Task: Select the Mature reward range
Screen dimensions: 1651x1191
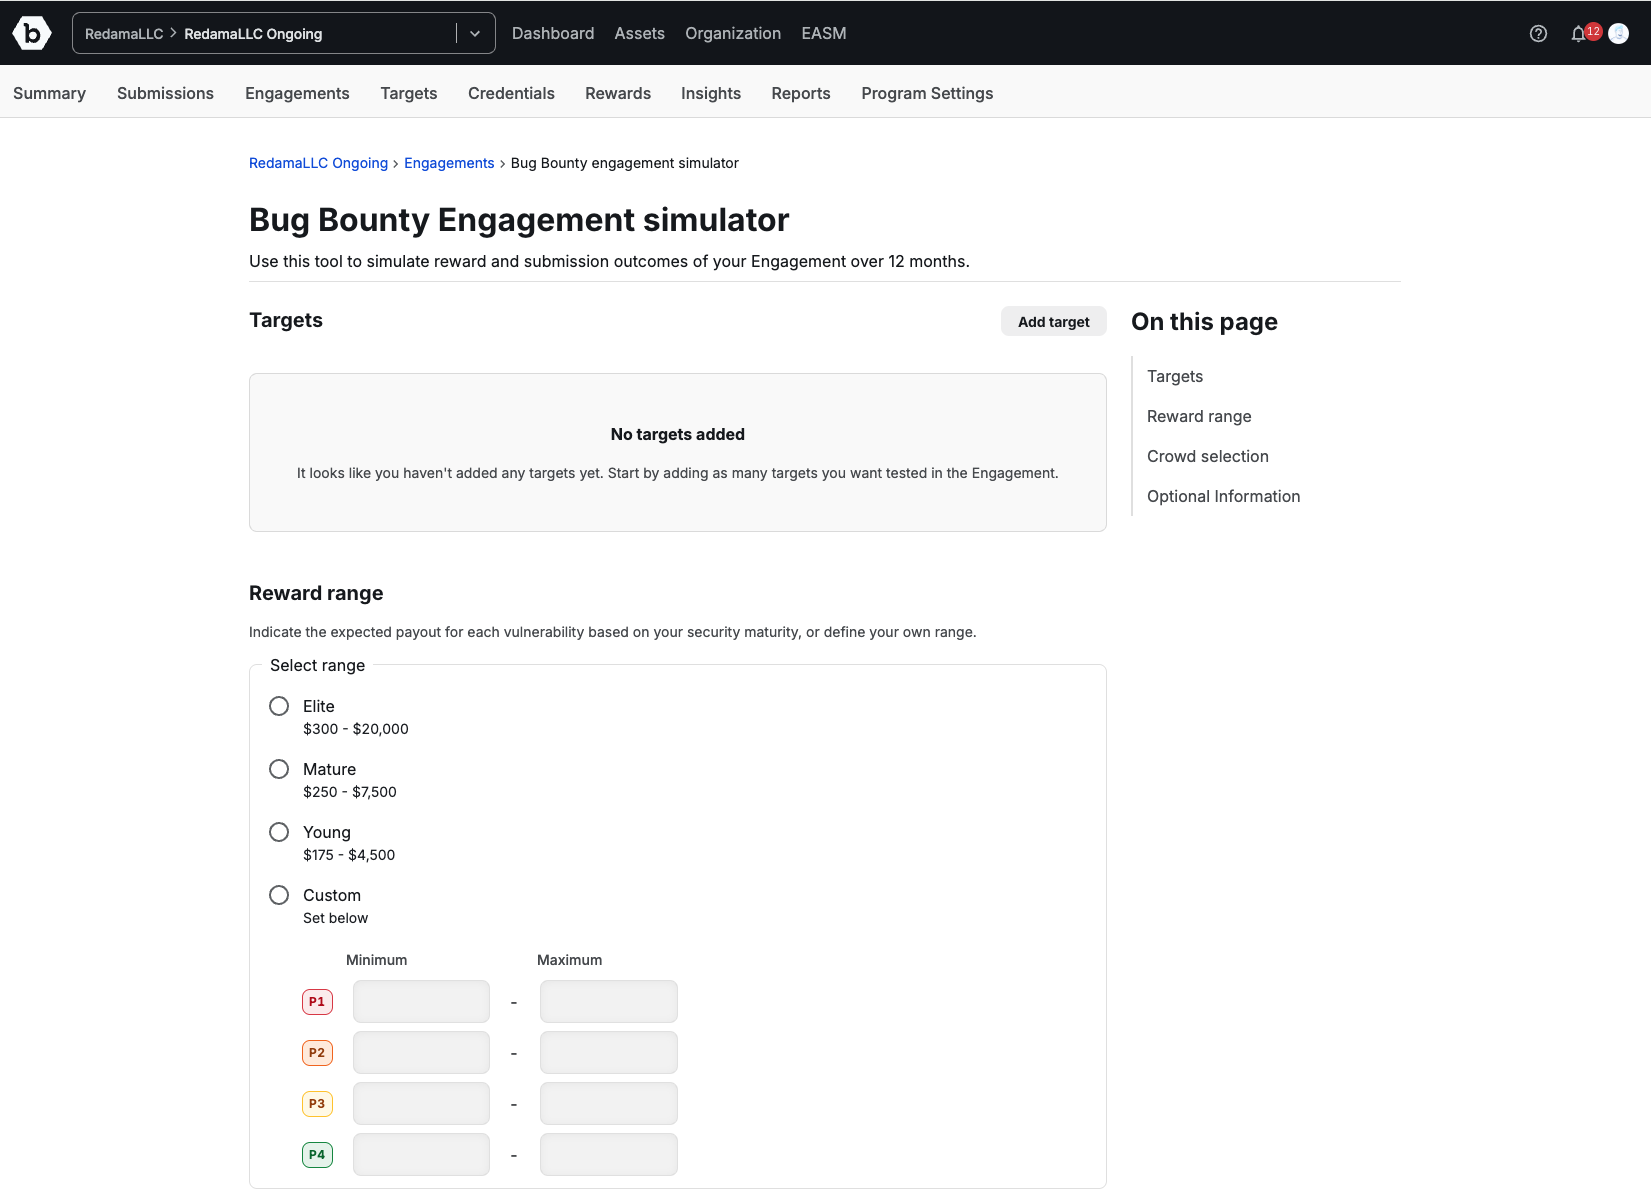Action: (x=279, y=769)
